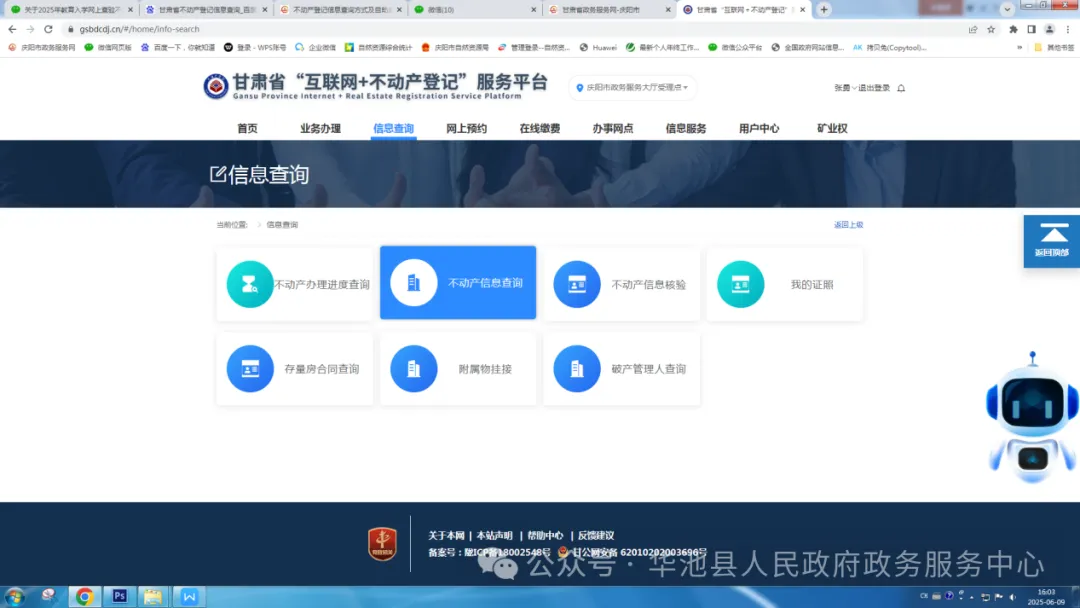Open 不动产信息核验 verification service
The image size is (1080, 608).
[x=577, y=282]
